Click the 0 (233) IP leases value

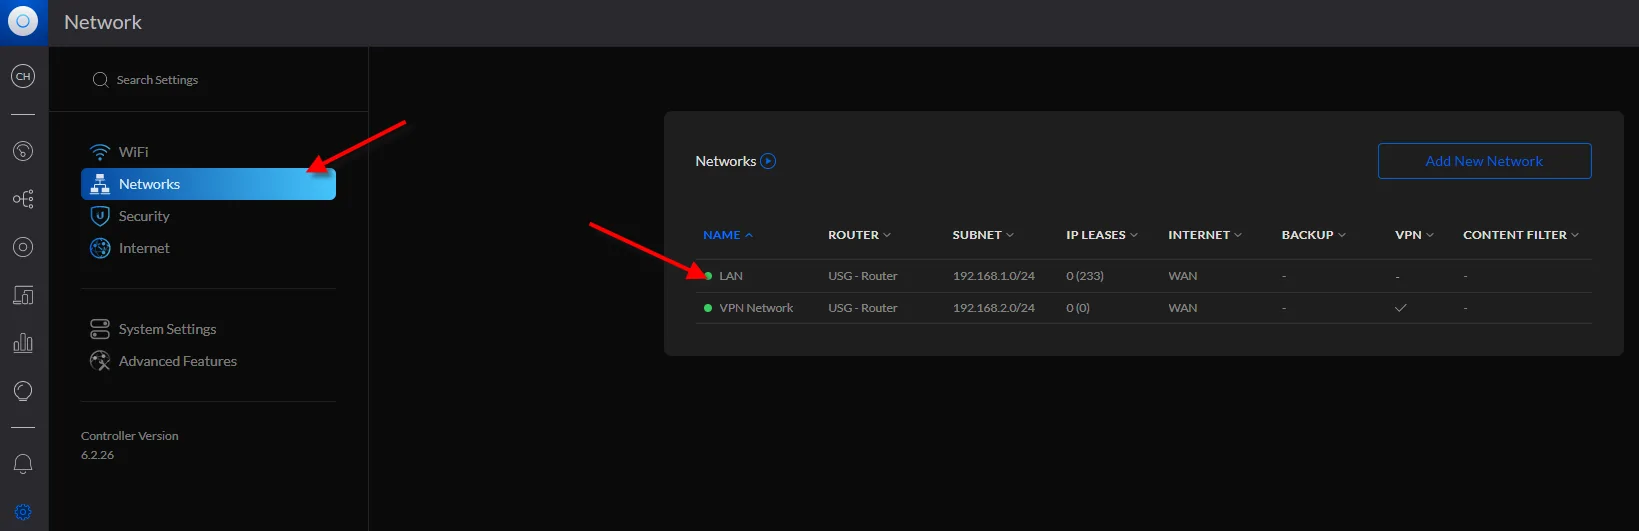1085,276
